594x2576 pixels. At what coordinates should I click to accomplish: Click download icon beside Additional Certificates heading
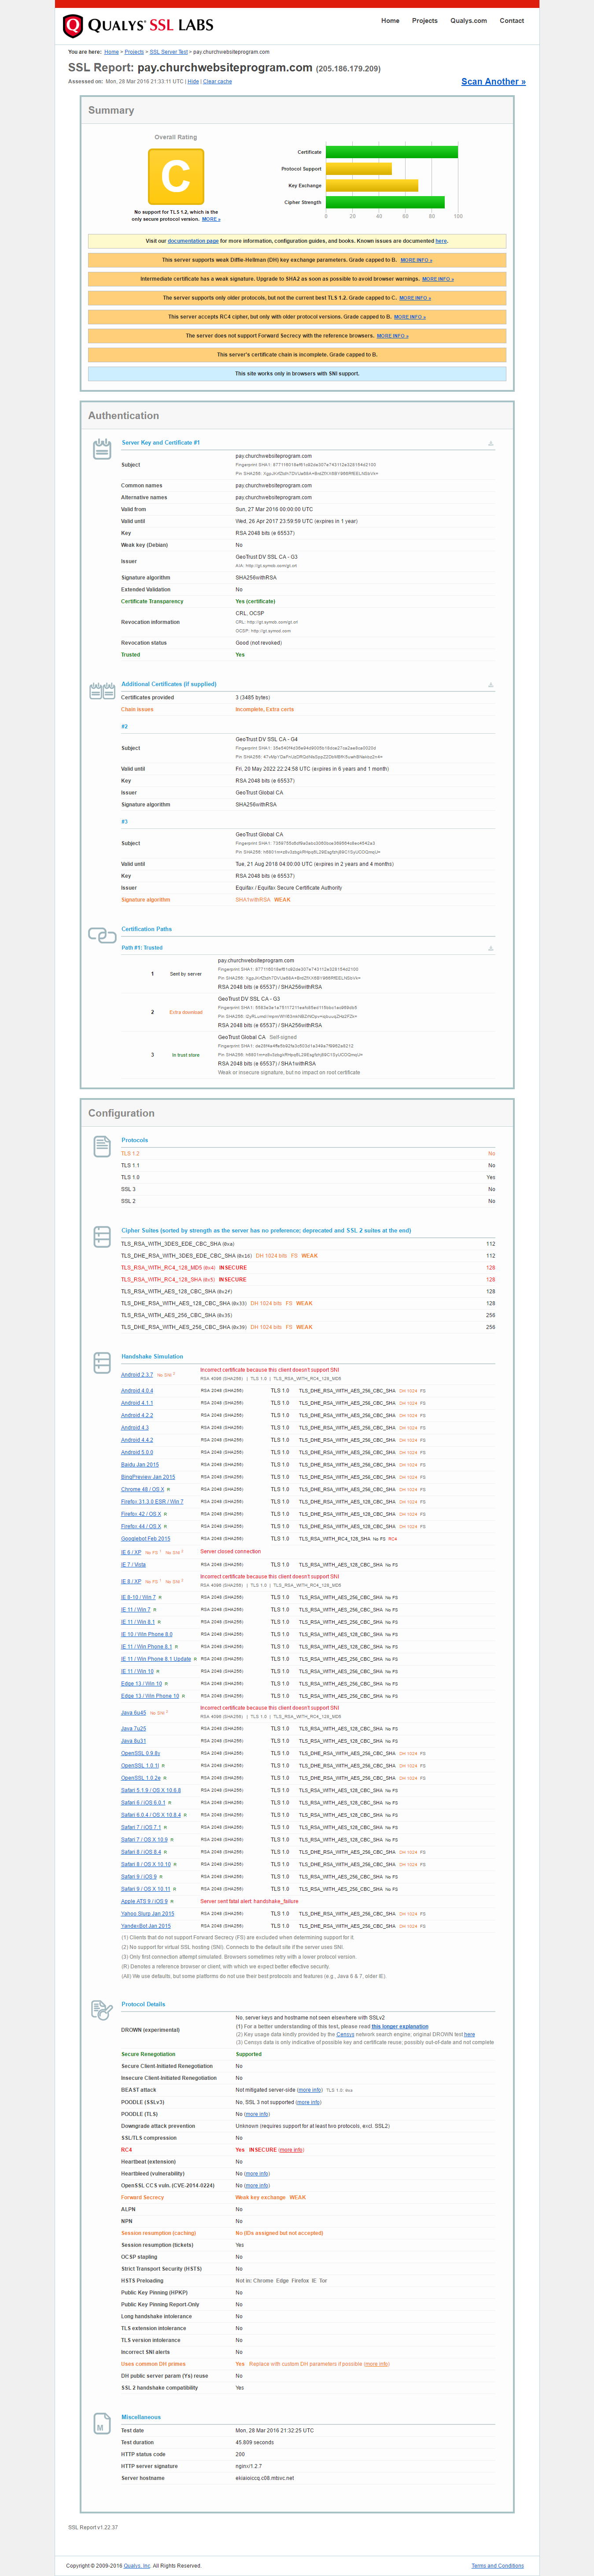(490, 685)
